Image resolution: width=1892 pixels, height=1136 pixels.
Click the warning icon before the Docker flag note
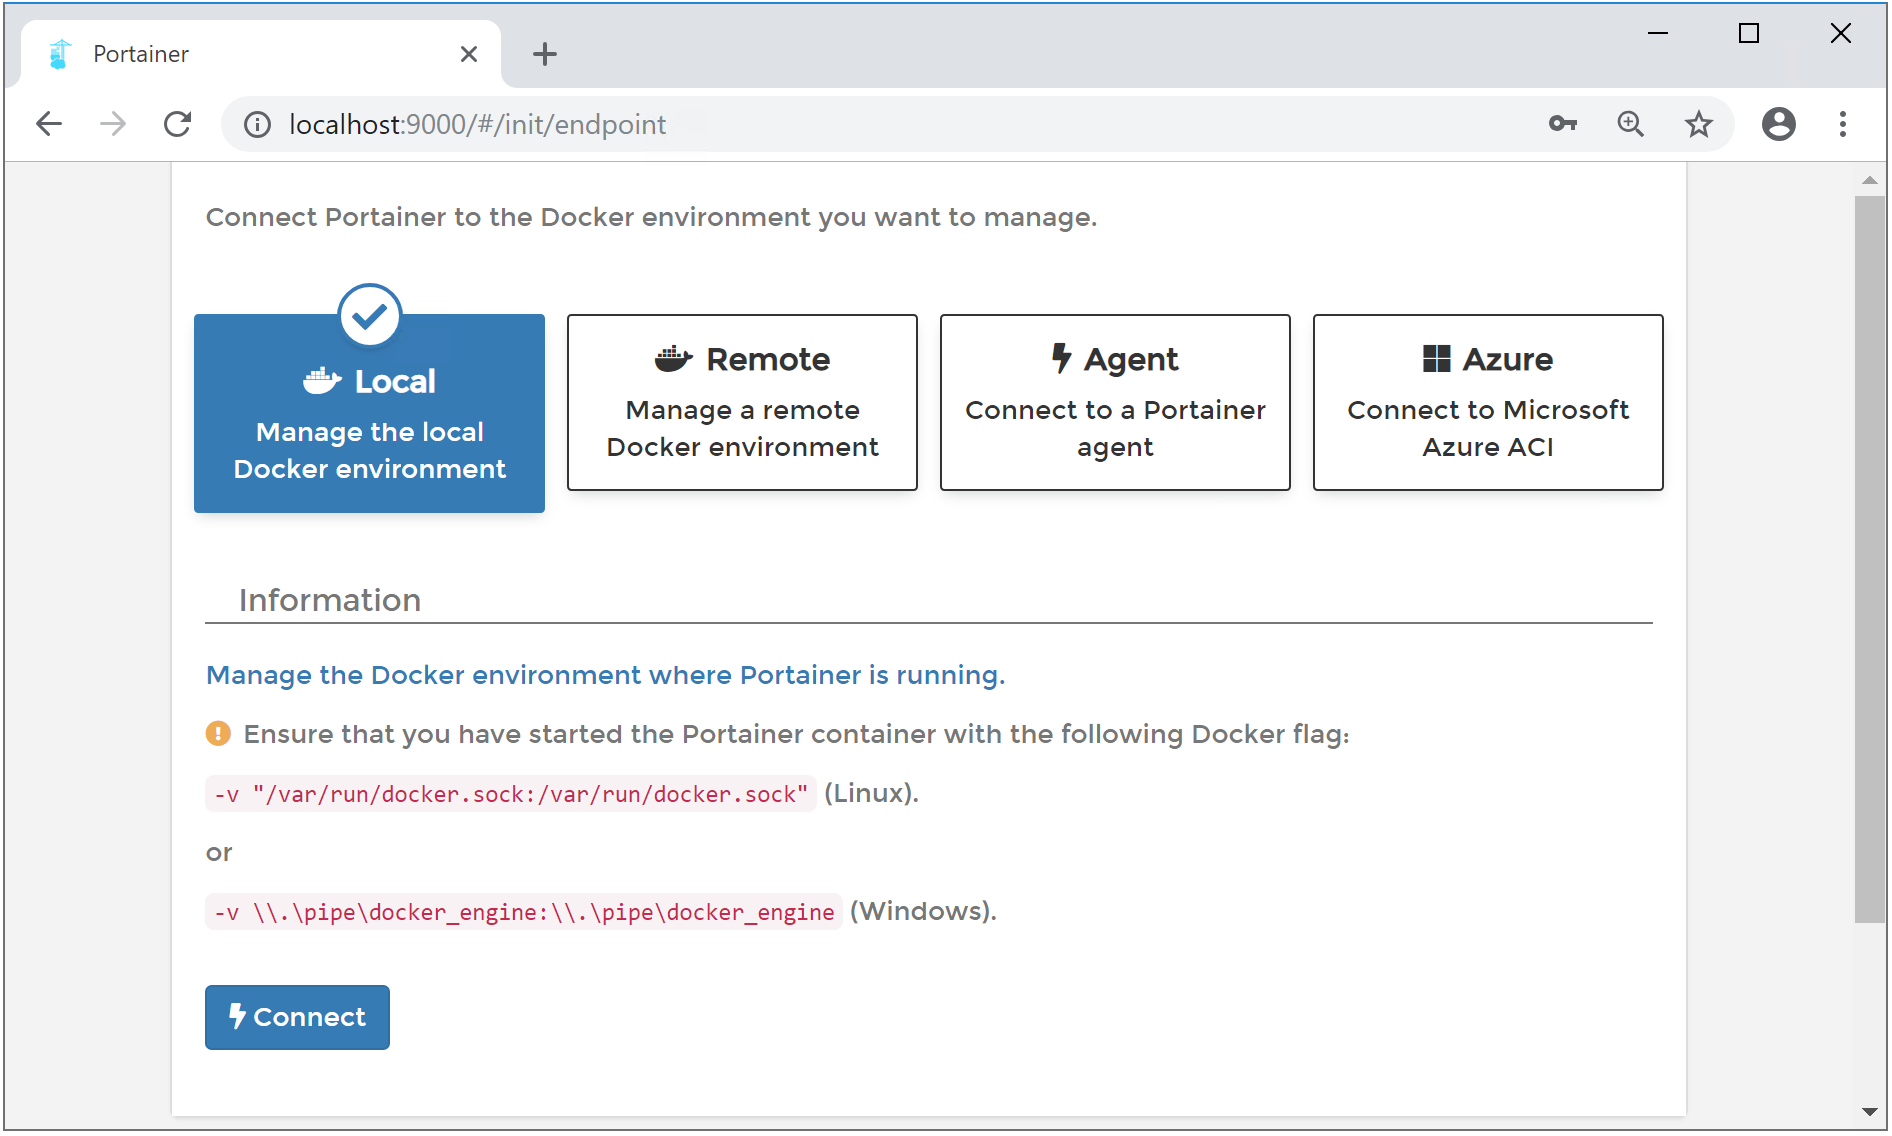219,733
